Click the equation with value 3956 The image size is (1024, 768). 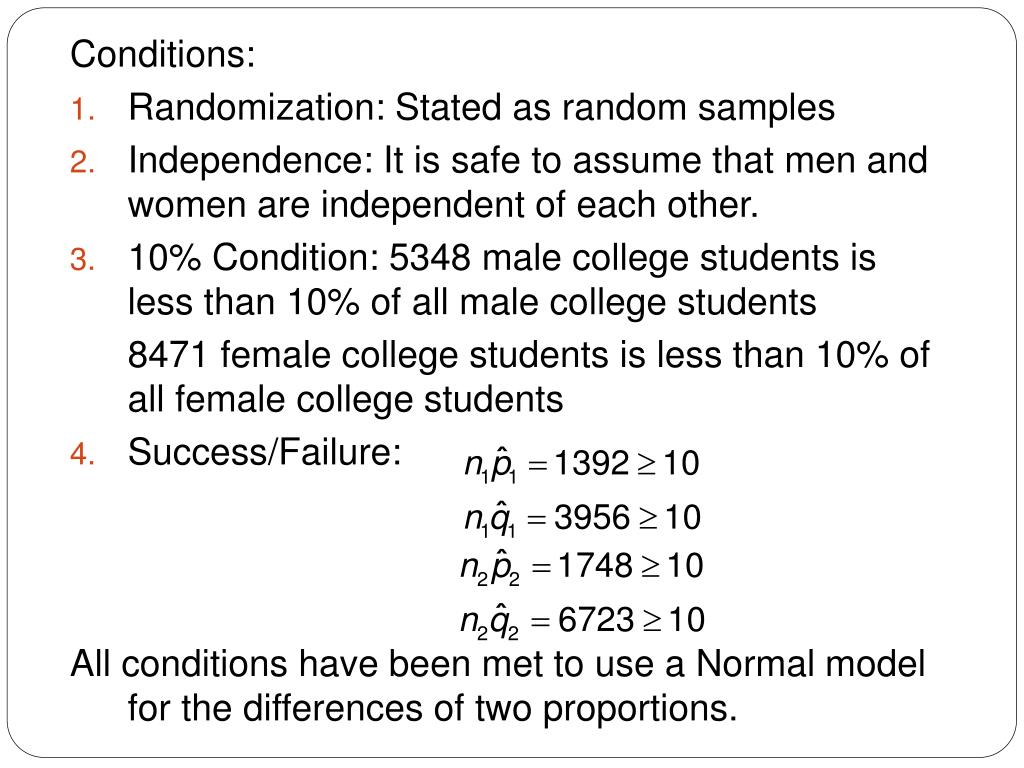582,518
